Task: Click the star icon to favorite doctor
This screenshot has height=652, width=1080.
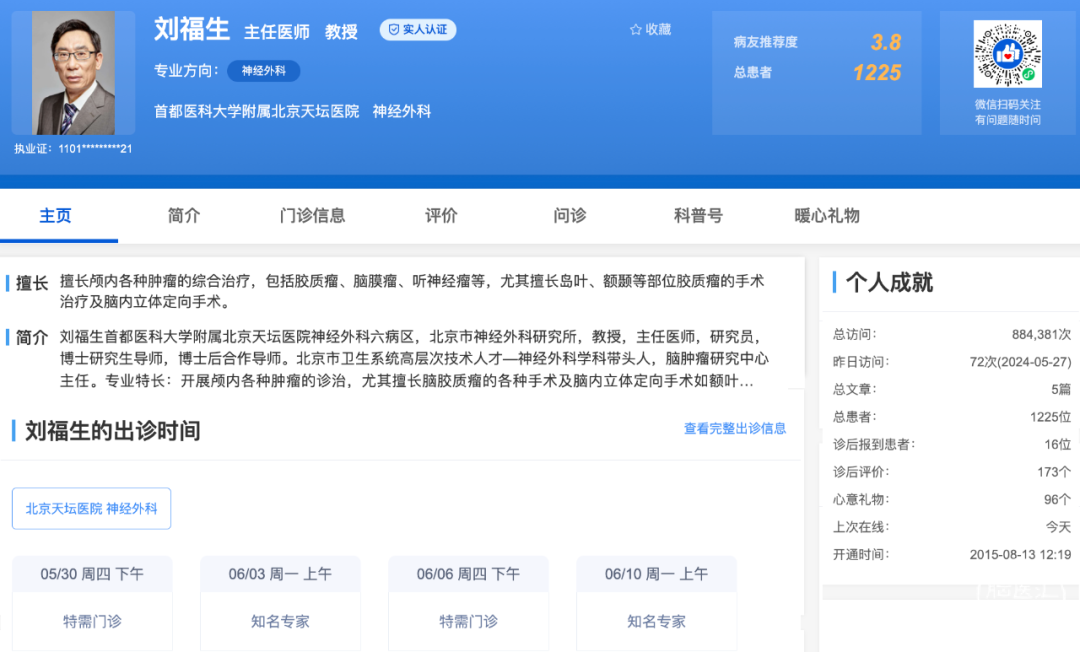Action: (x=635, y=30)
